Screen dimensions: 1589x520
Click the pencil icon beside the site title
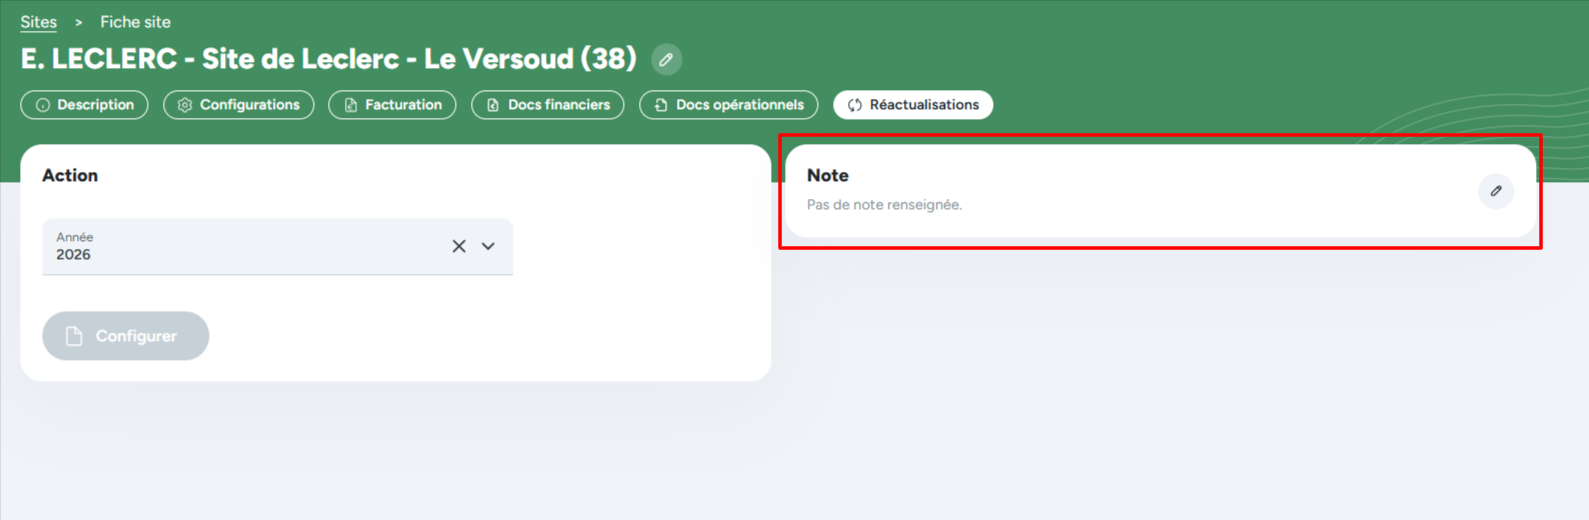click(666, 60)
